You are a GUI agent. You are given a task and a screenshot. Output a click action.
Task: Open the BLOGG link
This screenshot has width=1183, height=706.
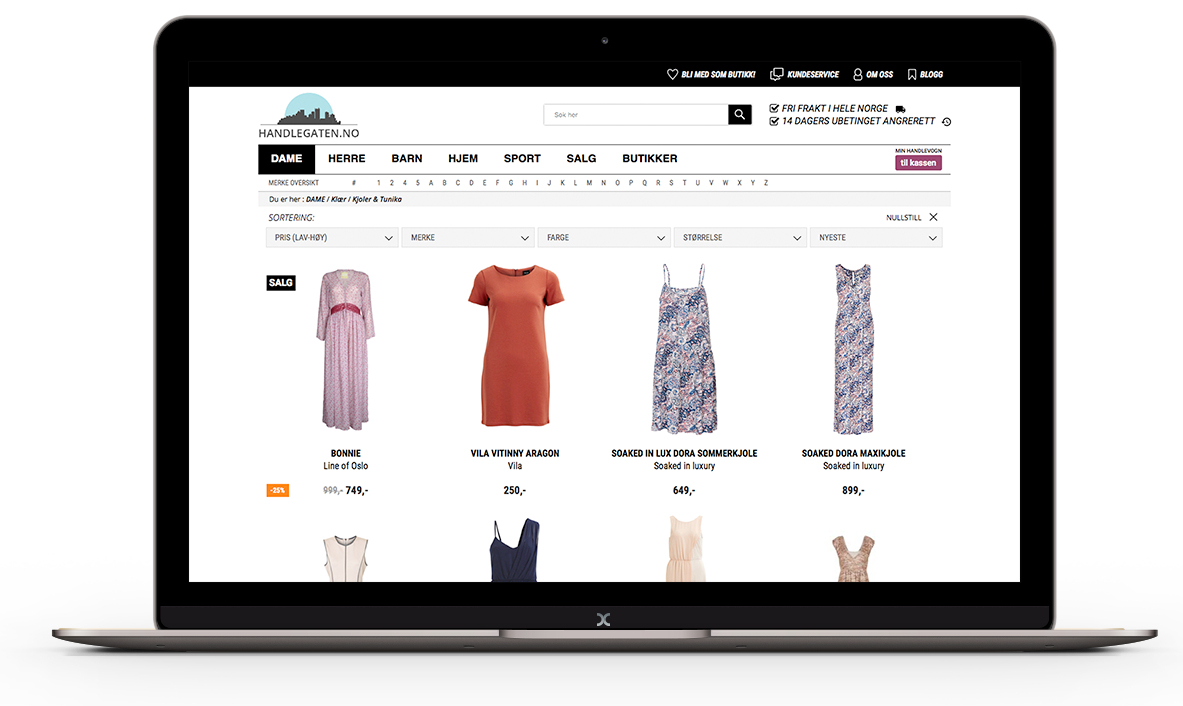pos(932,75)
